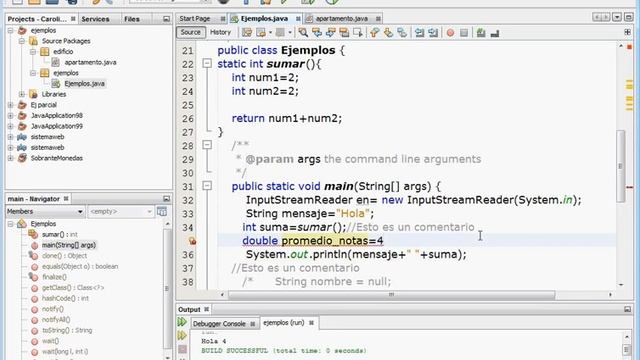Click the editor horizontal scrollbar

391,295
